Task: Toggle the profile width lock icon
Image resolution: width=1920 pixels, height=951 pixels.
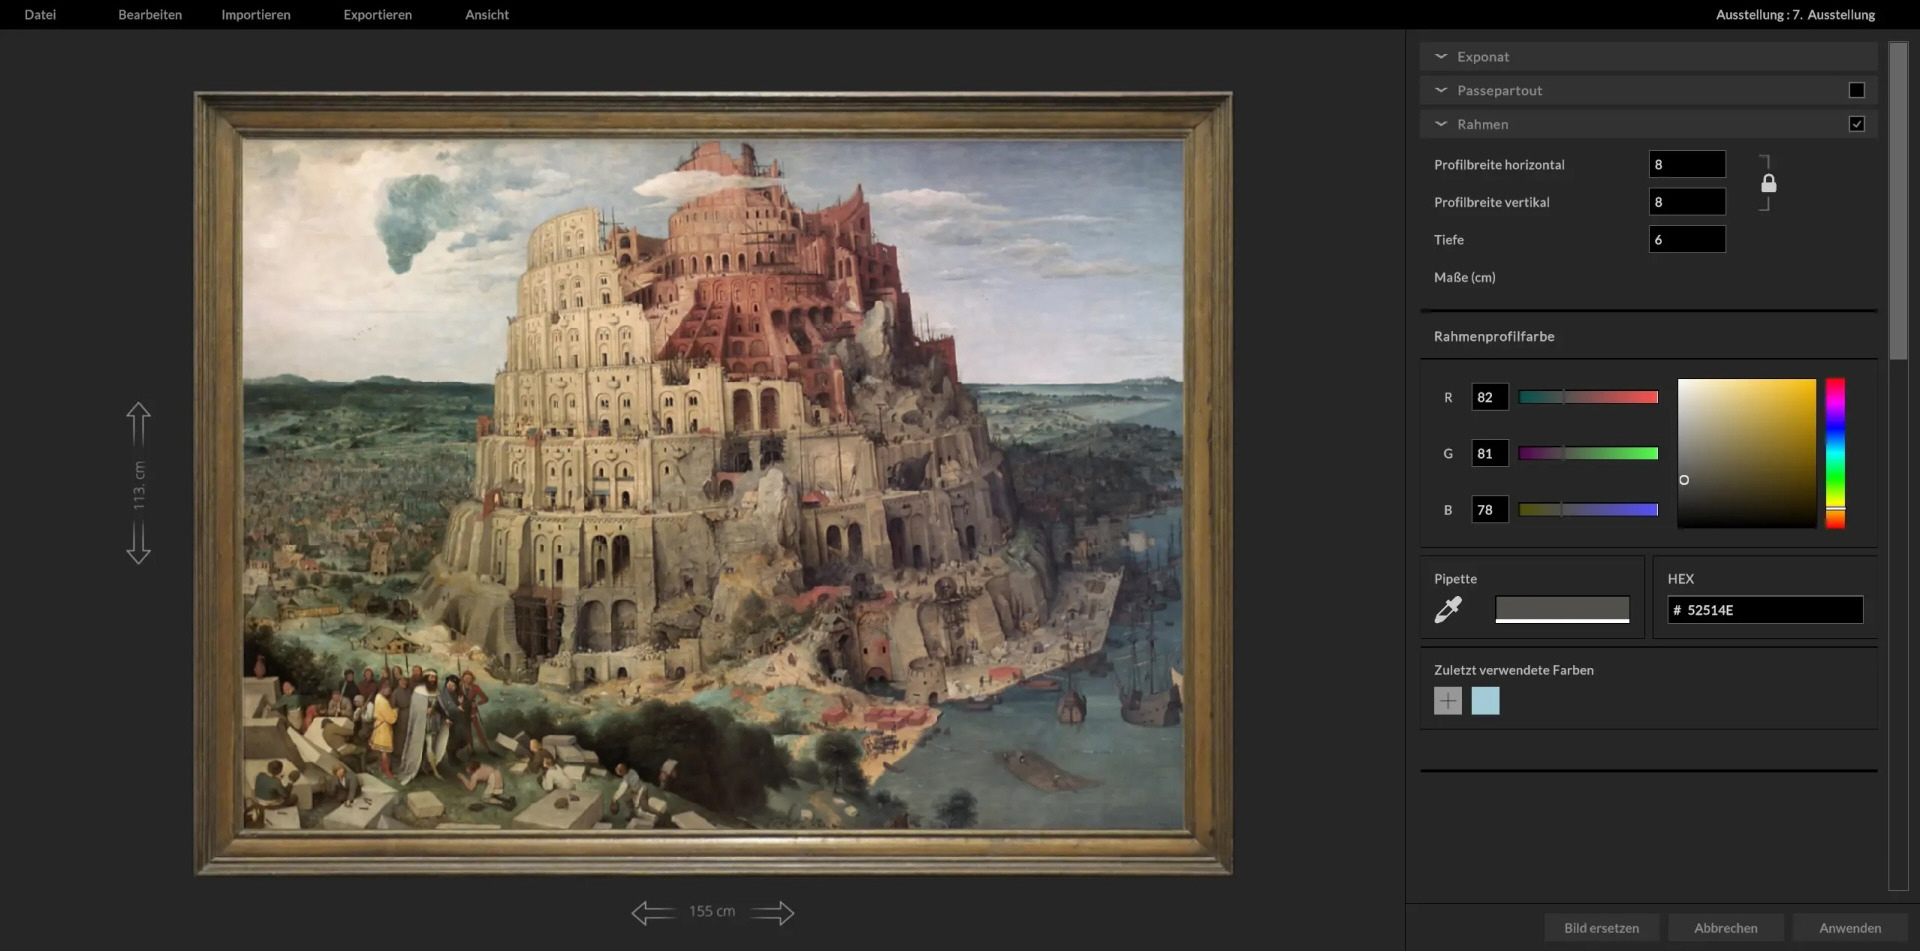Action: pos(1768,183)
